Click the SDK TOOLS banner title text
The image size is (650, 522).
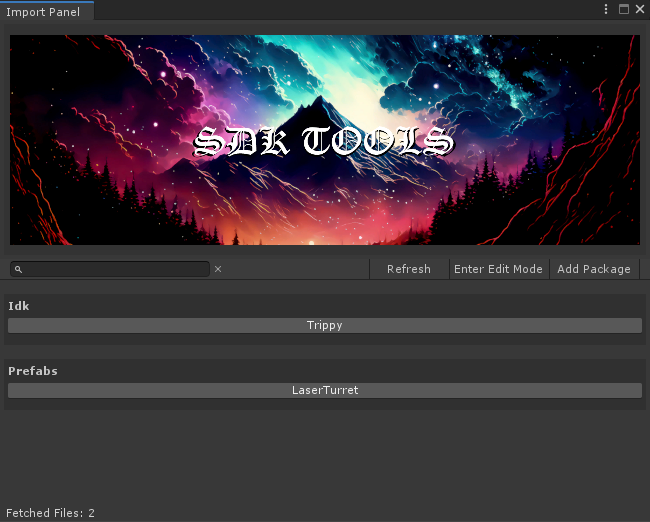coord(324,142)
